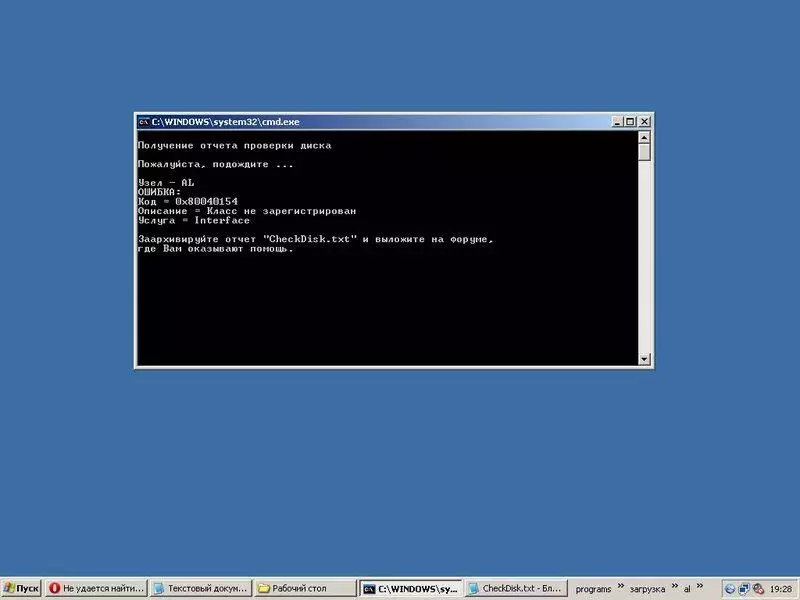Click the 'Получение отчета проверки диска' line
800x600 pixels.
click(x=235, y=146)
